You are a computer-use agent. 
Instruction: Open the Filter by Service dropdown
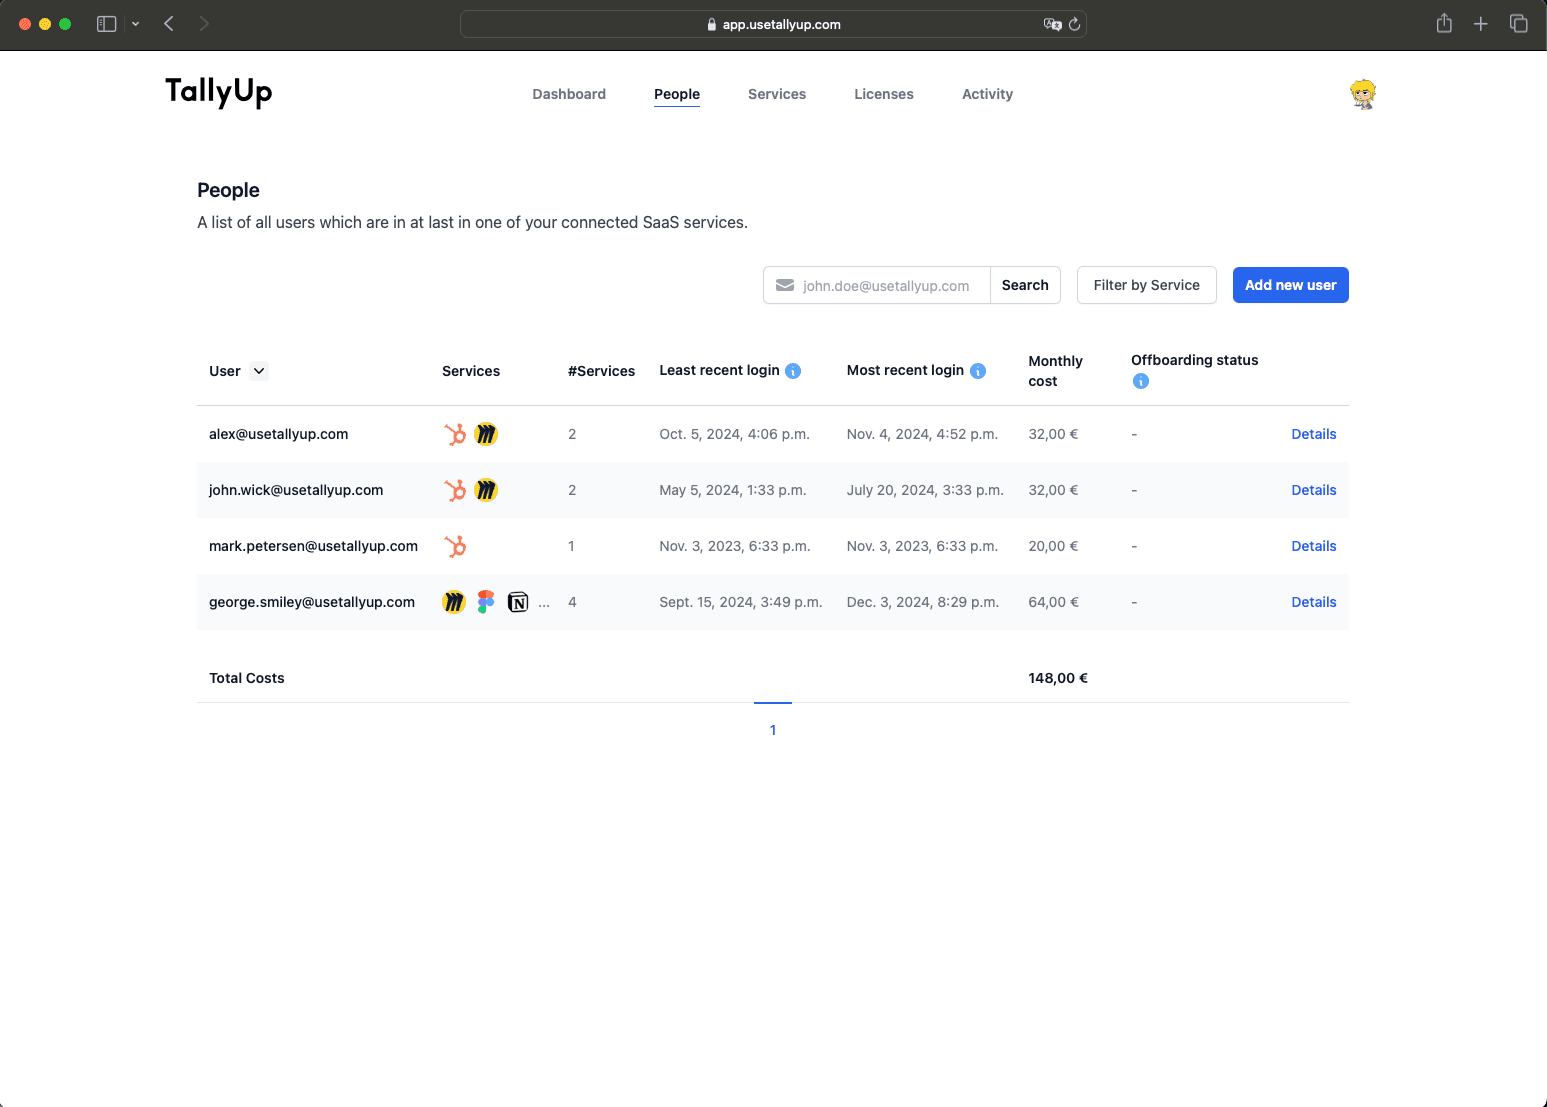point(1146,285)
